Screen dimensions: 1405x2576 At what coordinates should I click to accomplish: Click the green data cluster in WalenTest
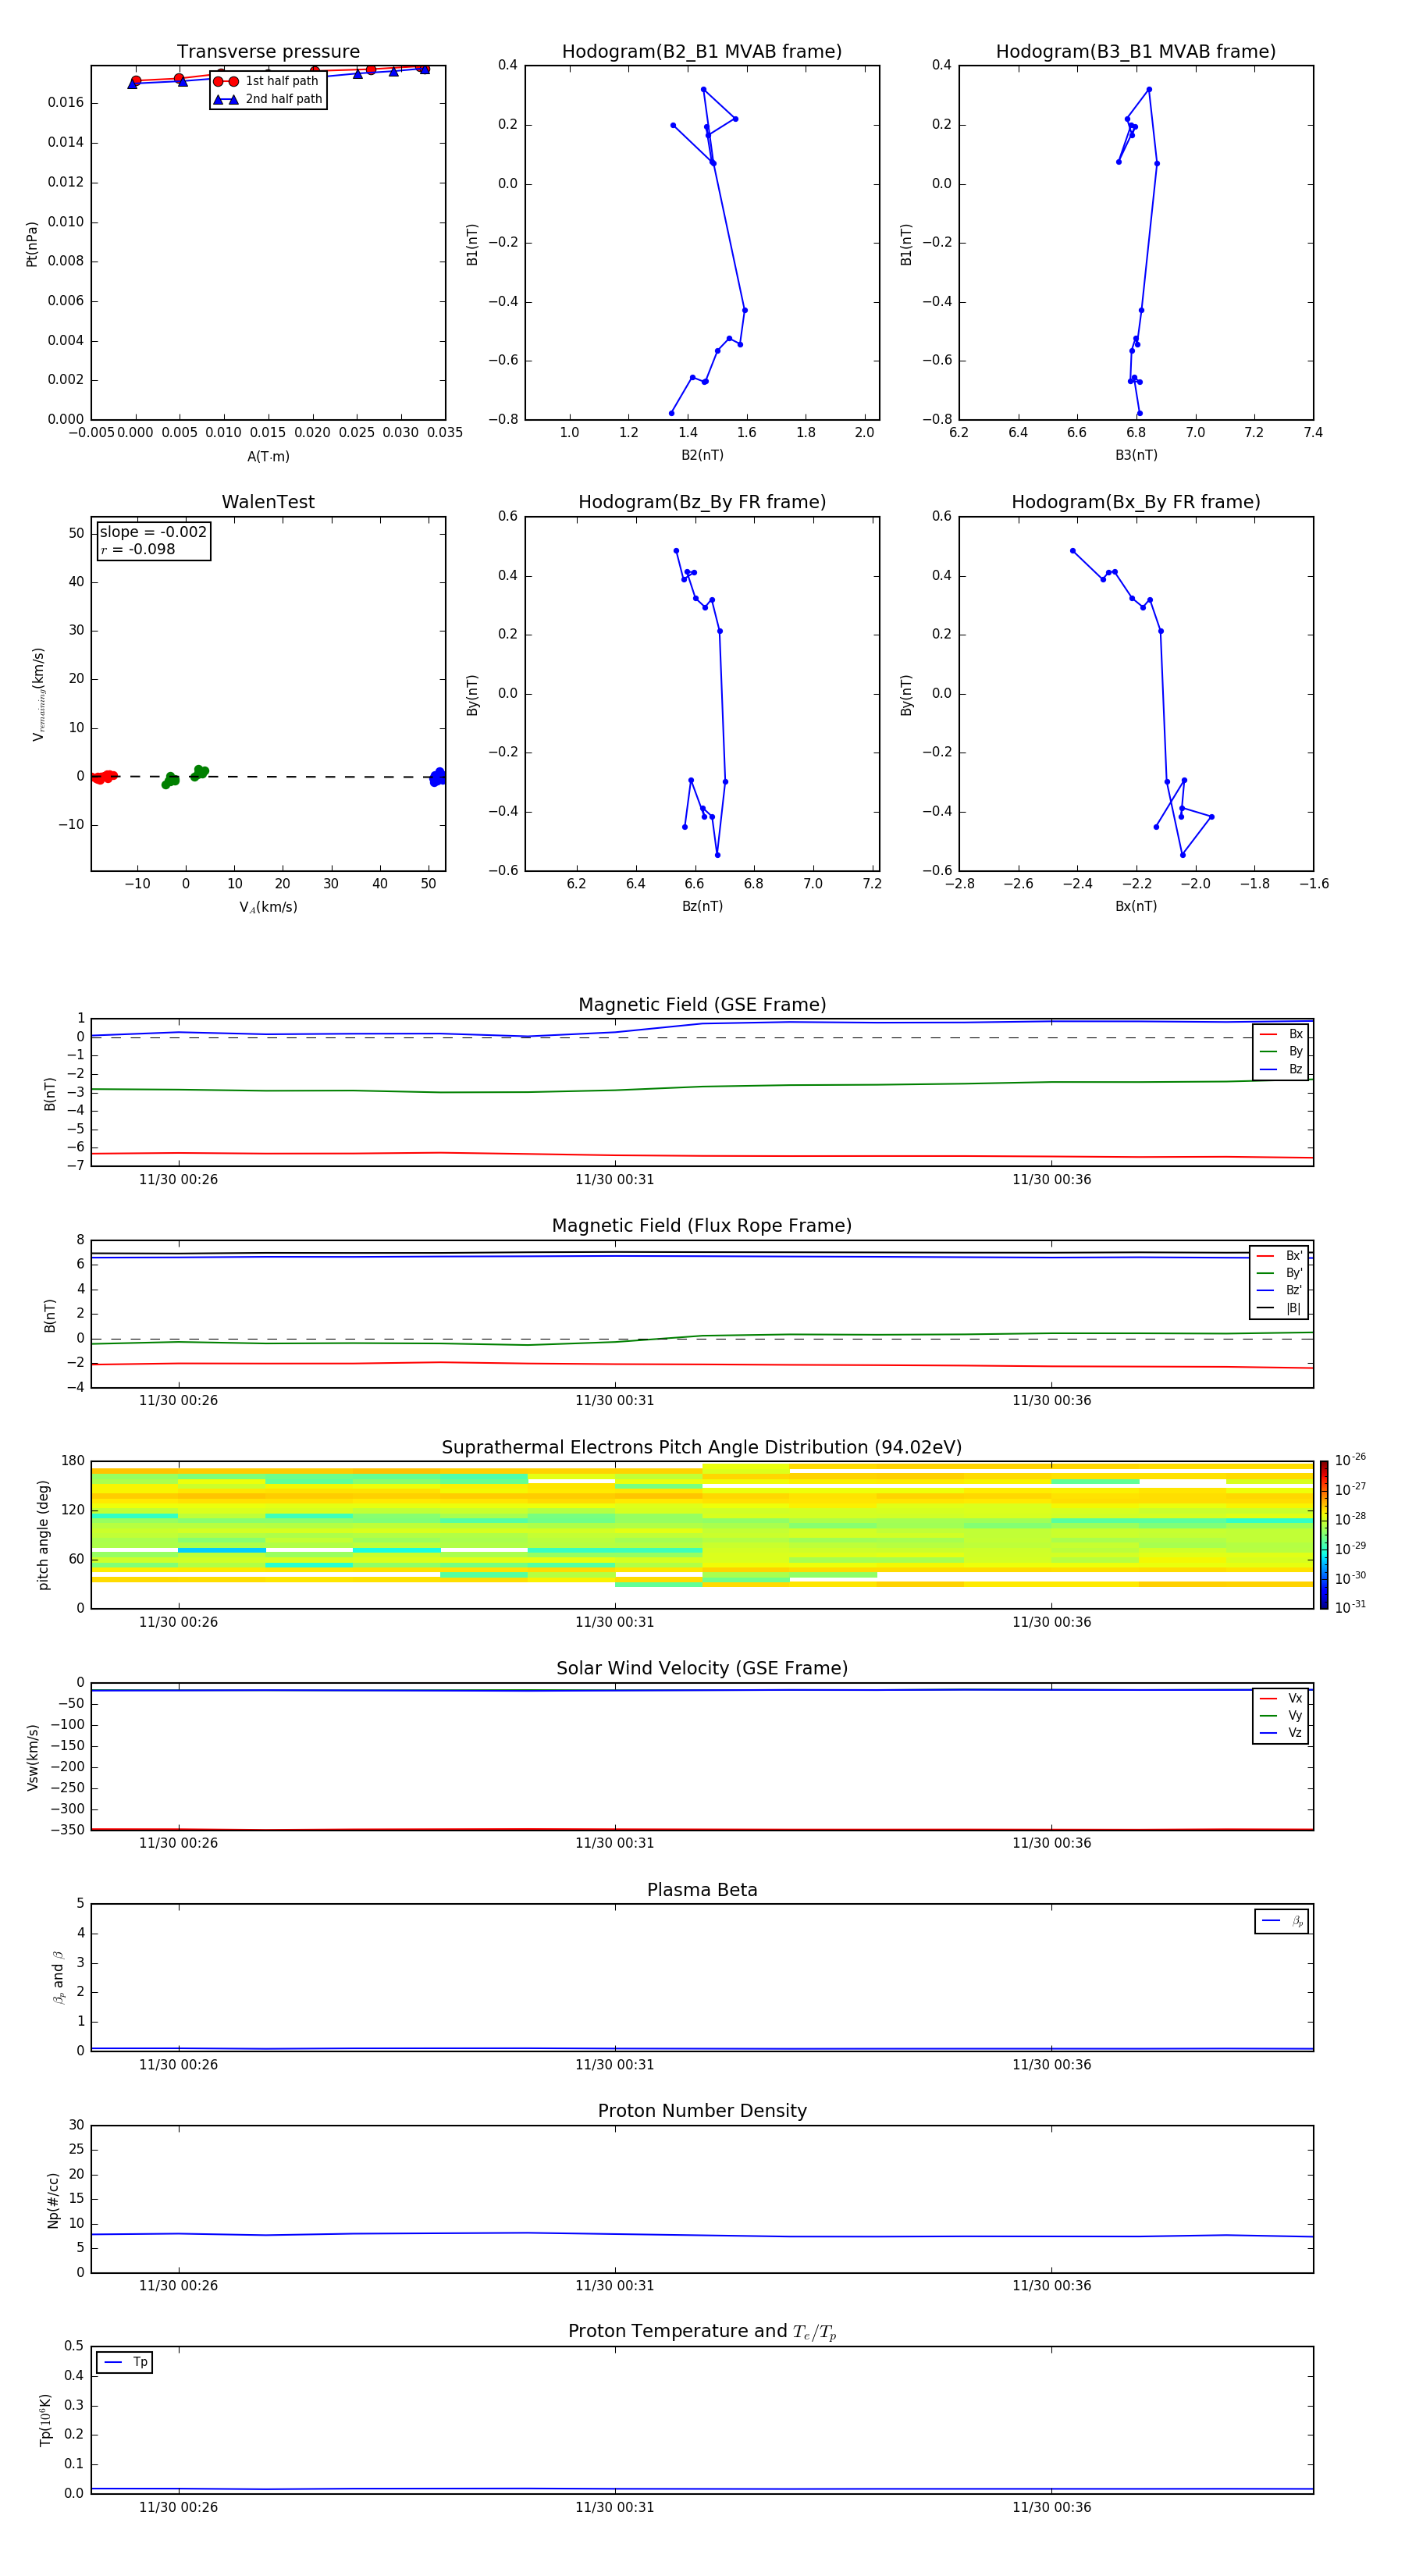(x=184, y=775)
